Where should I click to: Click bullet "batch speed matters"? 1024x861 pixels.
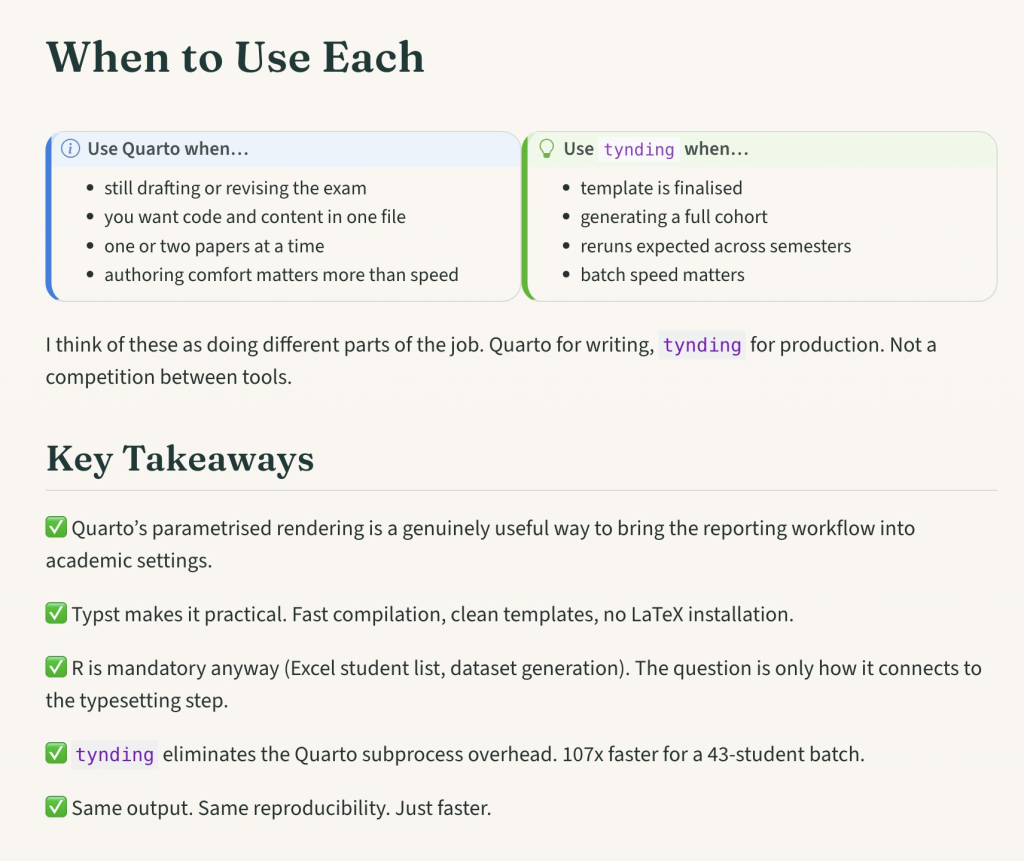pos(662,275)
